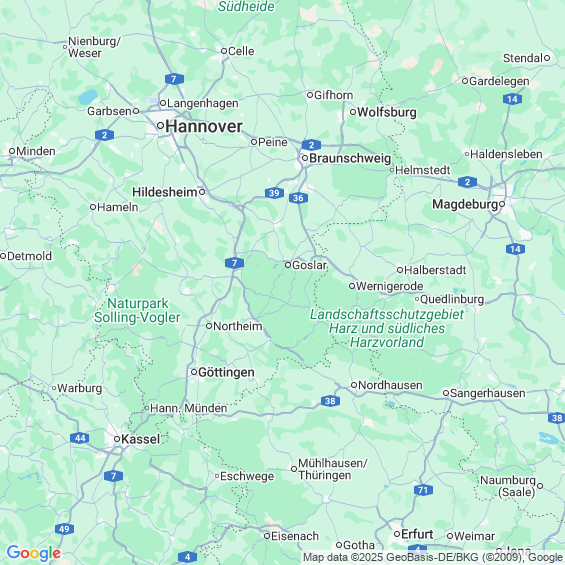565x565 pixels.
Task: Click the A14 shield near Gardelegen
Action: tap(512, 99)
